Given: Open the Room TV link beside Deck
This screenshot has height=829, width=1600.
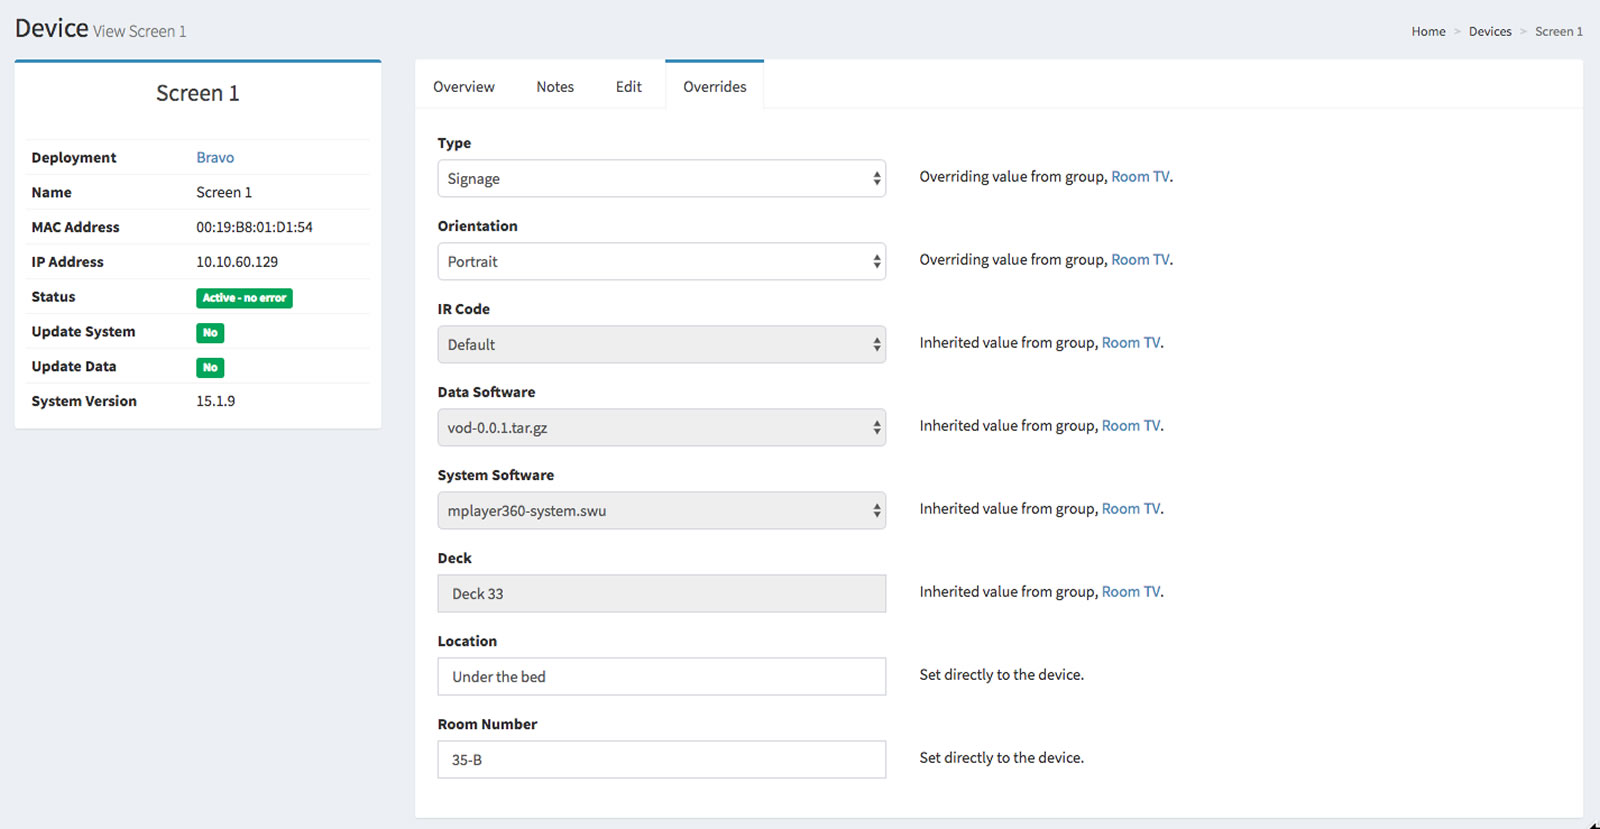Looking at the screenshot, I should pyautogui.click(x=1131, y=592).
